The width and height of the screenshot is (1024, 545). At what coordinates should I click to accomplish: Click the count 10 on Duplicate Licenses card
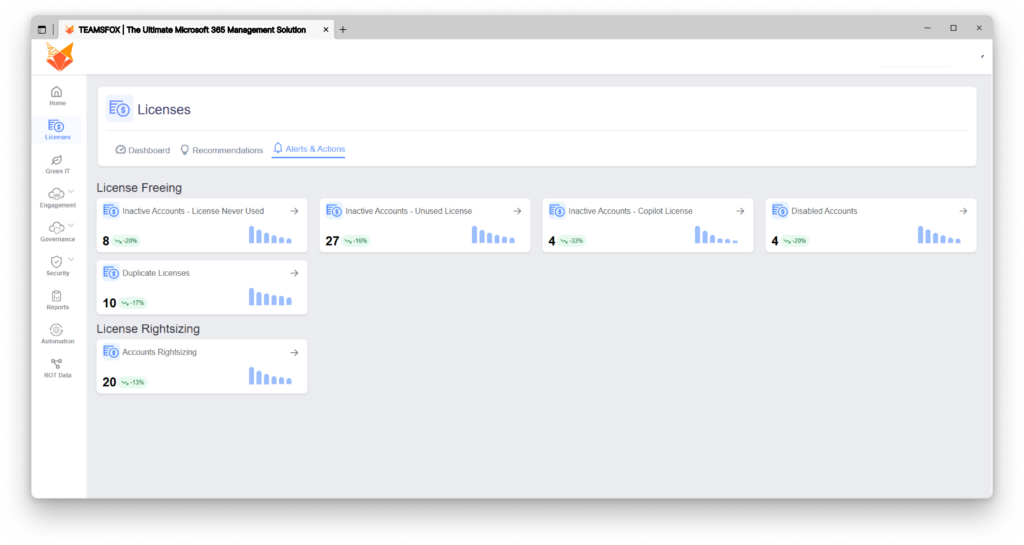click(109, 303)
